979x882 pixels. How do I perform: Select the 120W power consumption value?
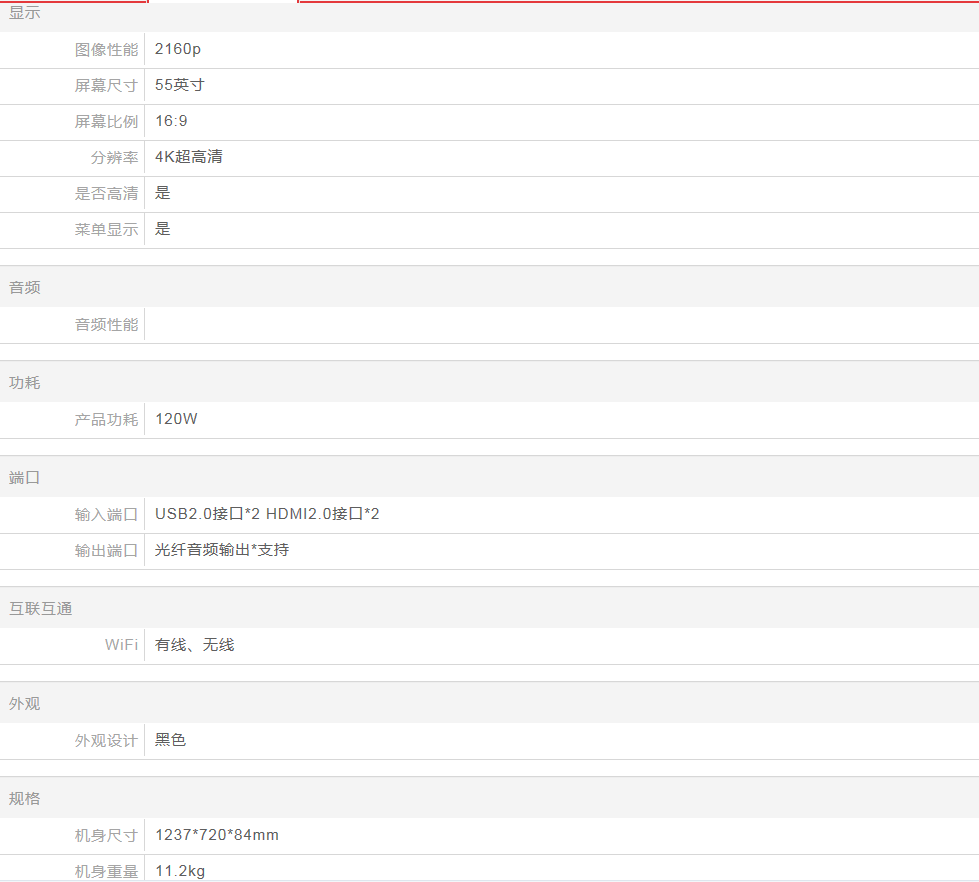(176, 419)
